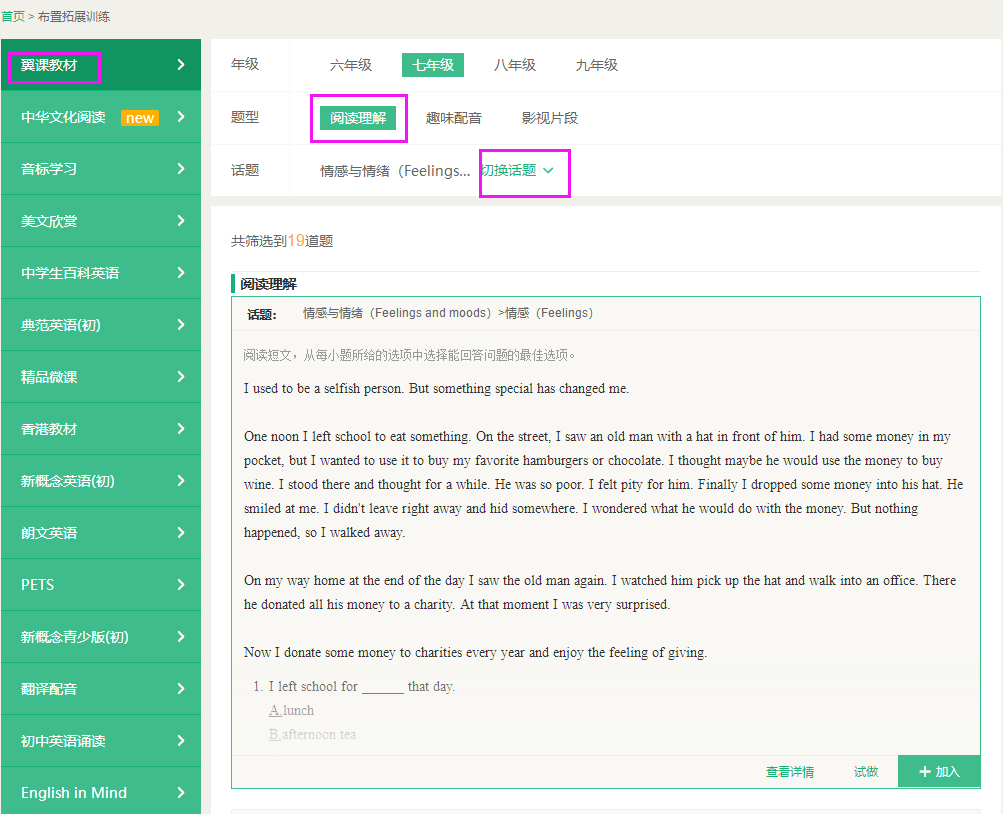Screen dimensions: 1003x814
Task: Click chevron beside English in Mind
Action: coord(181,793)
